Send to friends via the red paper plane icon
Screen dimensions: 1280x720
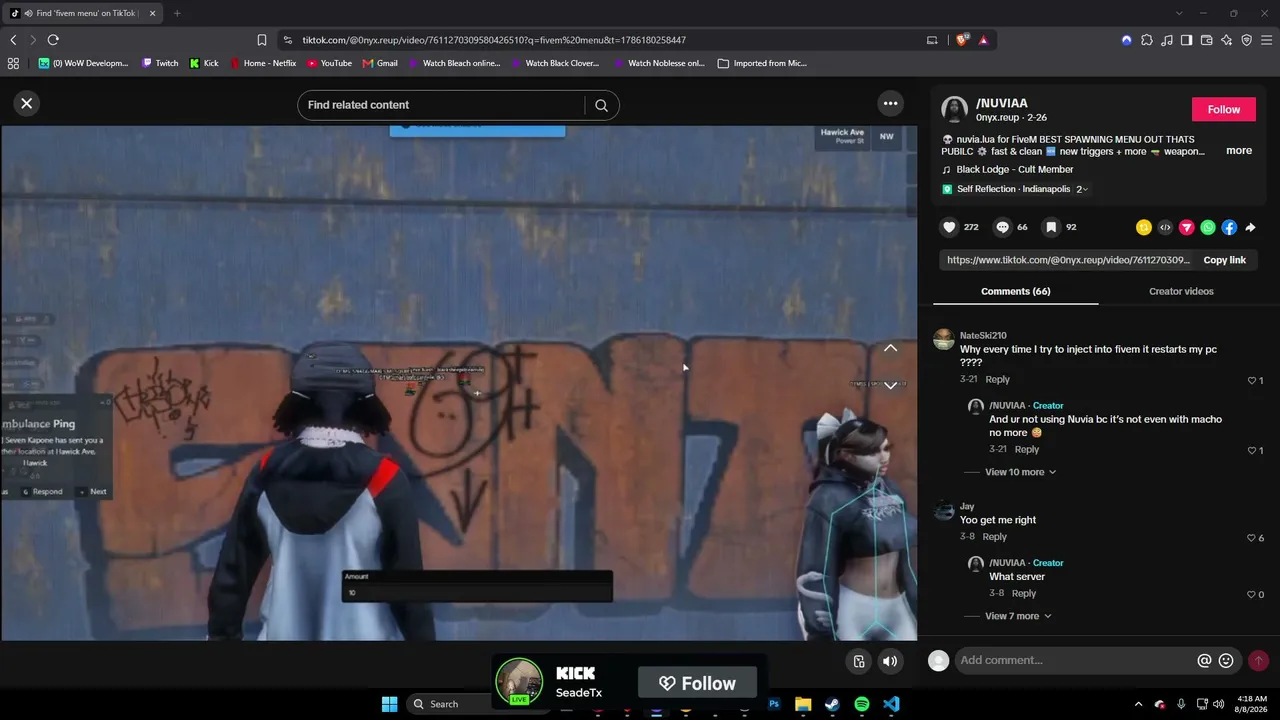tap(1186, 227)
